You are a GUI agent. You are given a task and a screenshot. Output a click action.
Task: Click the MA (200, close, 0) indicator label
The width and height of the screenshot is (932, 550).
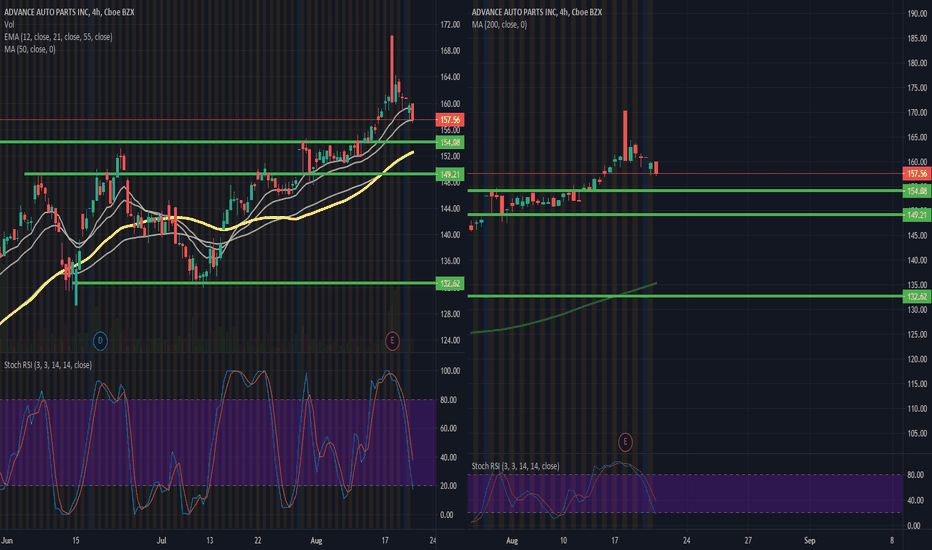(499, 24)
